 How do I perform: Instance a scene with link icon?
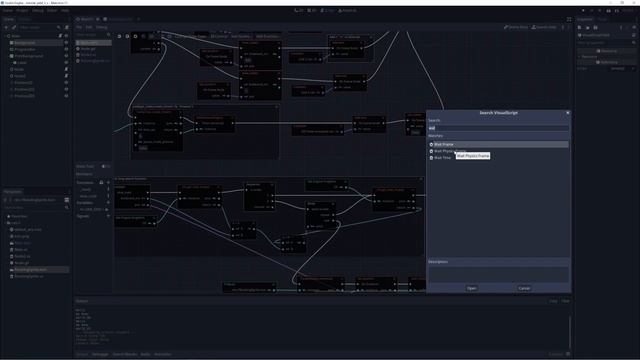click(14, 27)
